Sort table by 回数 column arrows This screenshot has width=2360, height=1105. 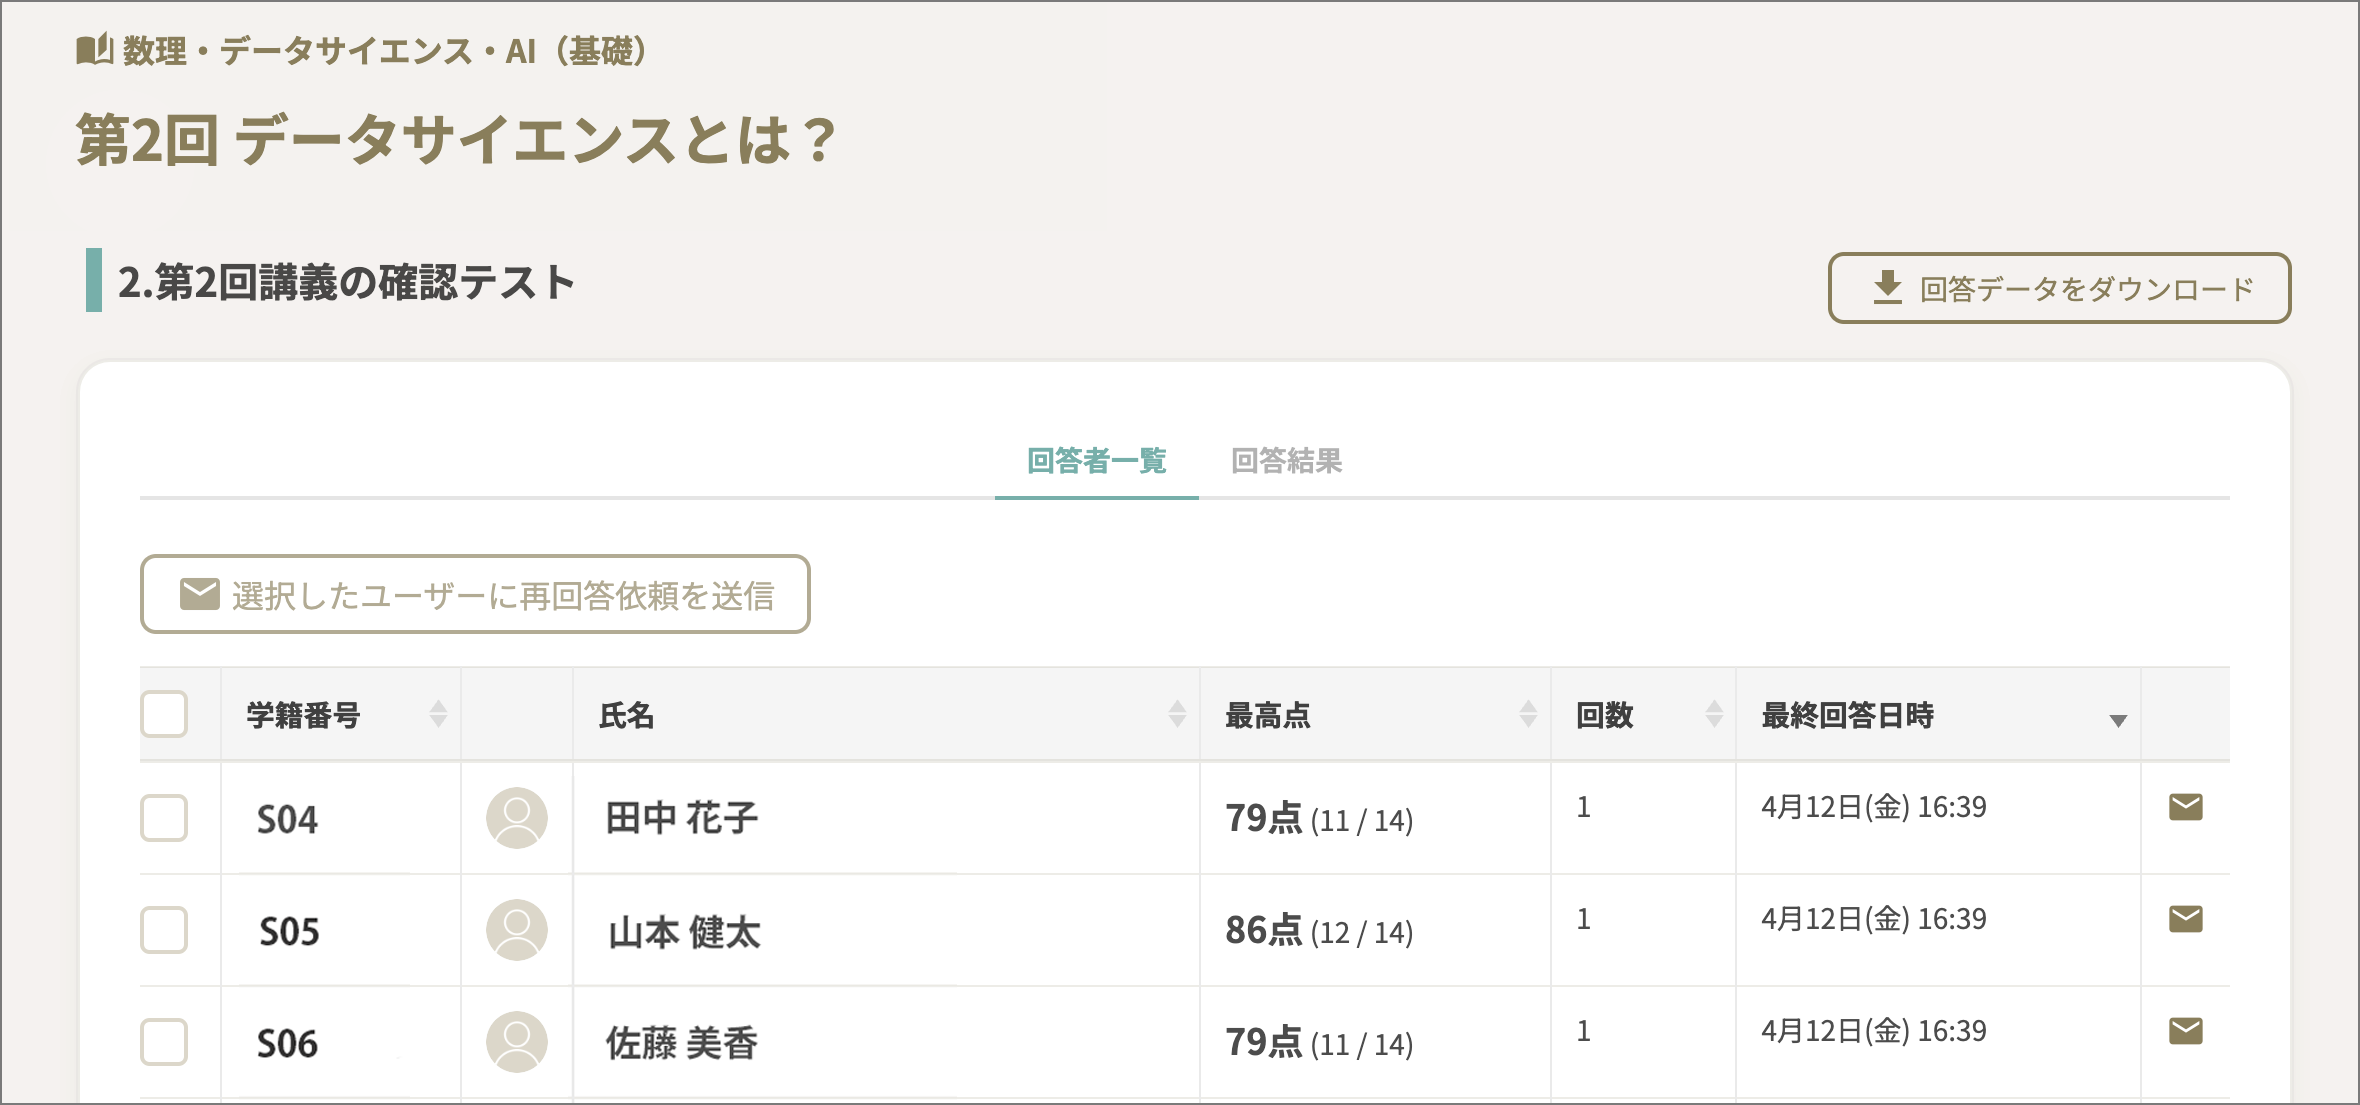(1714, 714)
